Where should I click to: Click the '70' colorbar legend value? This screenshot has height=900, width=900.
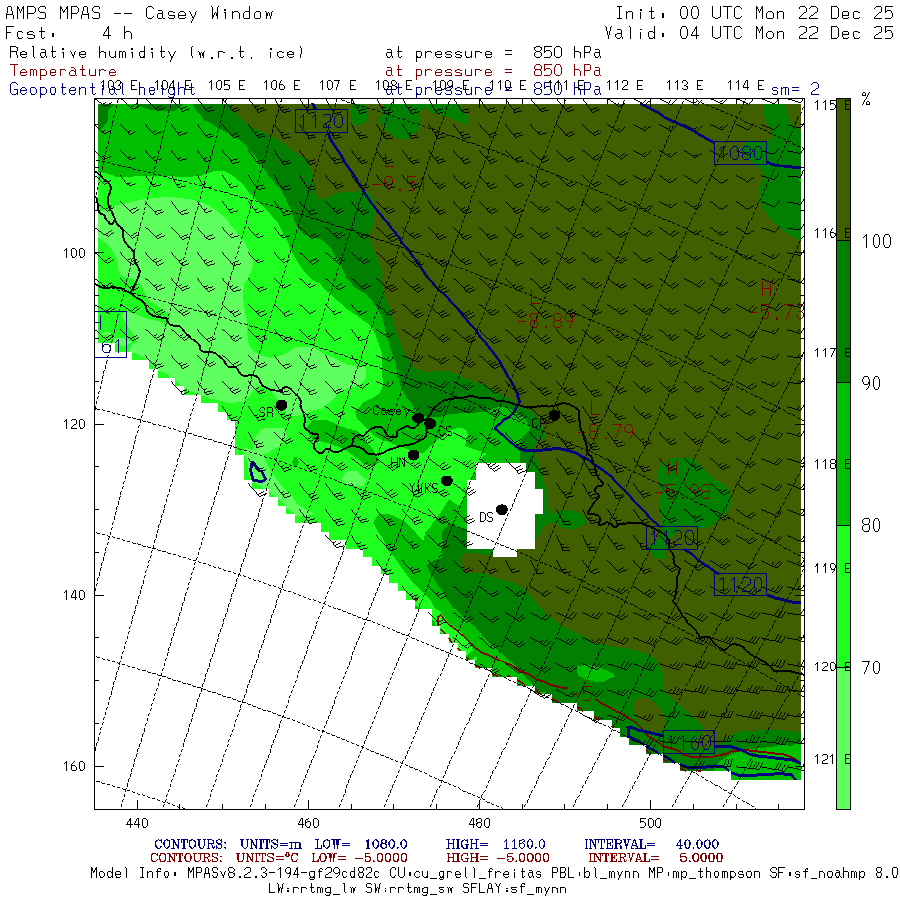(871, 668)
